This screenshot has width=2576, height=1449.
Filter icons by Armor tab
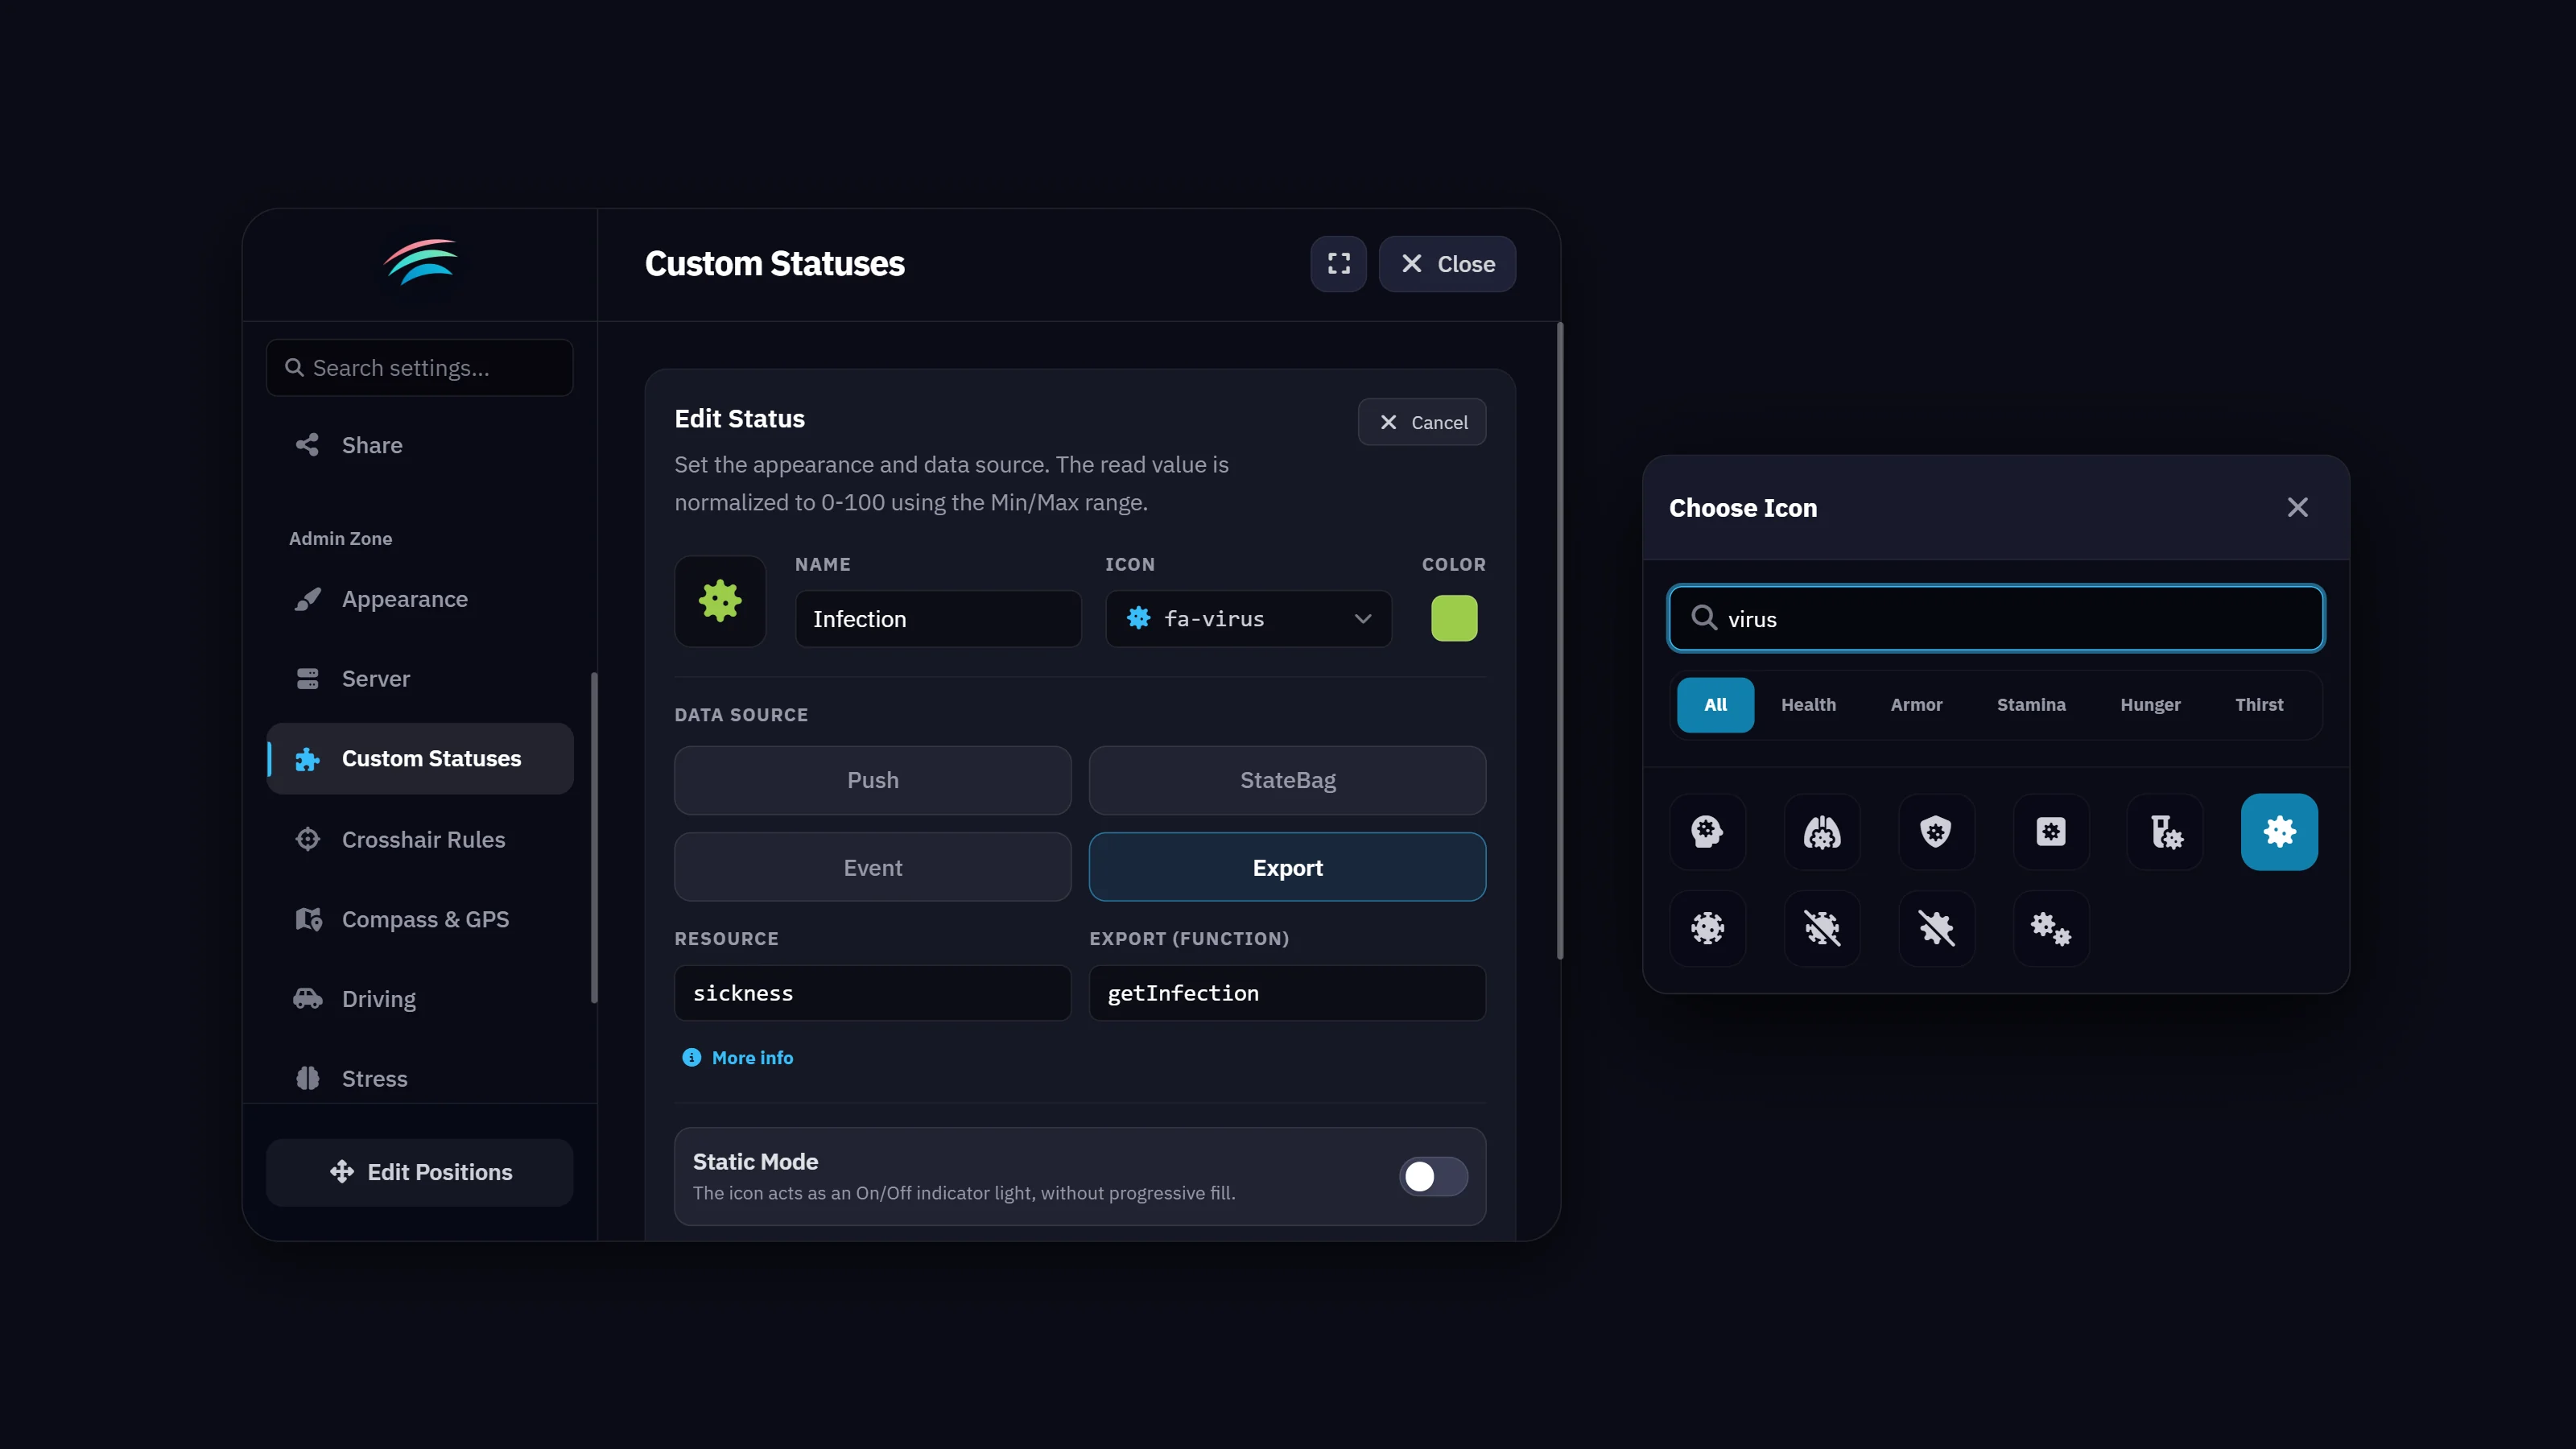pyautogui.click(x=1916, y=705)
